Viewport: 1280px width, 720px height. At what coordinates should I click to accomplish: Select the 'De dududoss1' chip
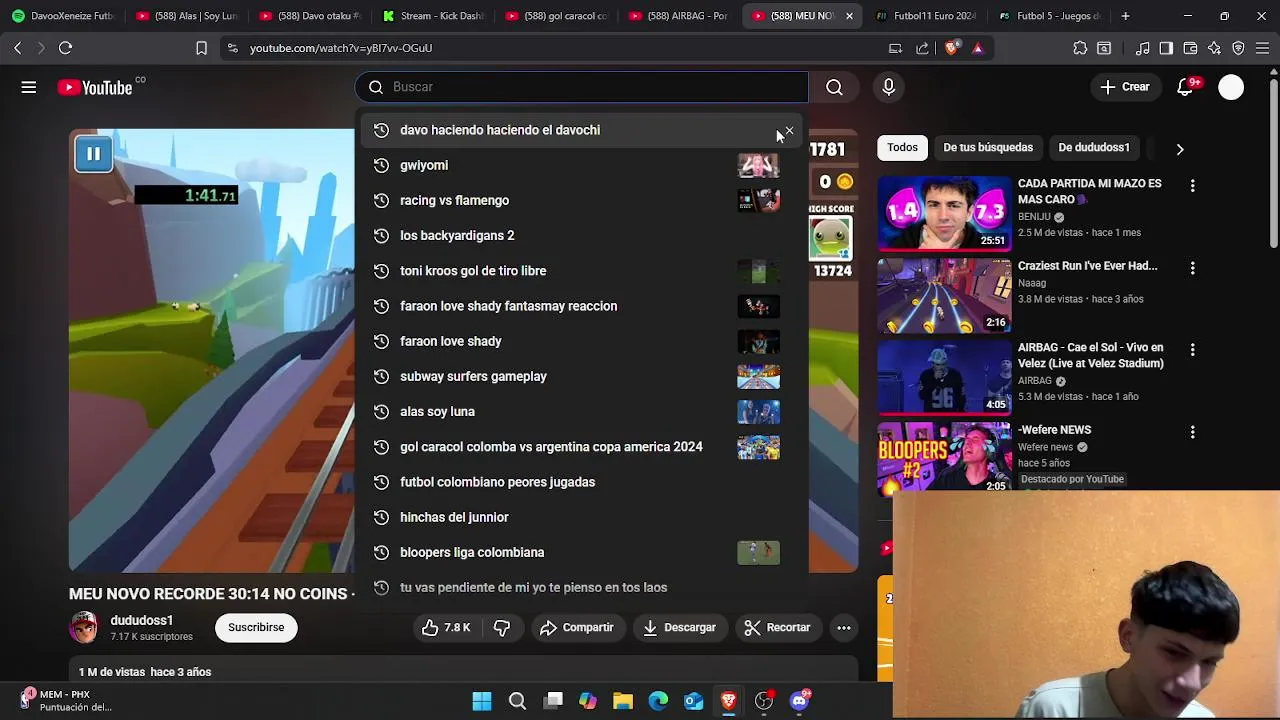[x=1094, y=147]
